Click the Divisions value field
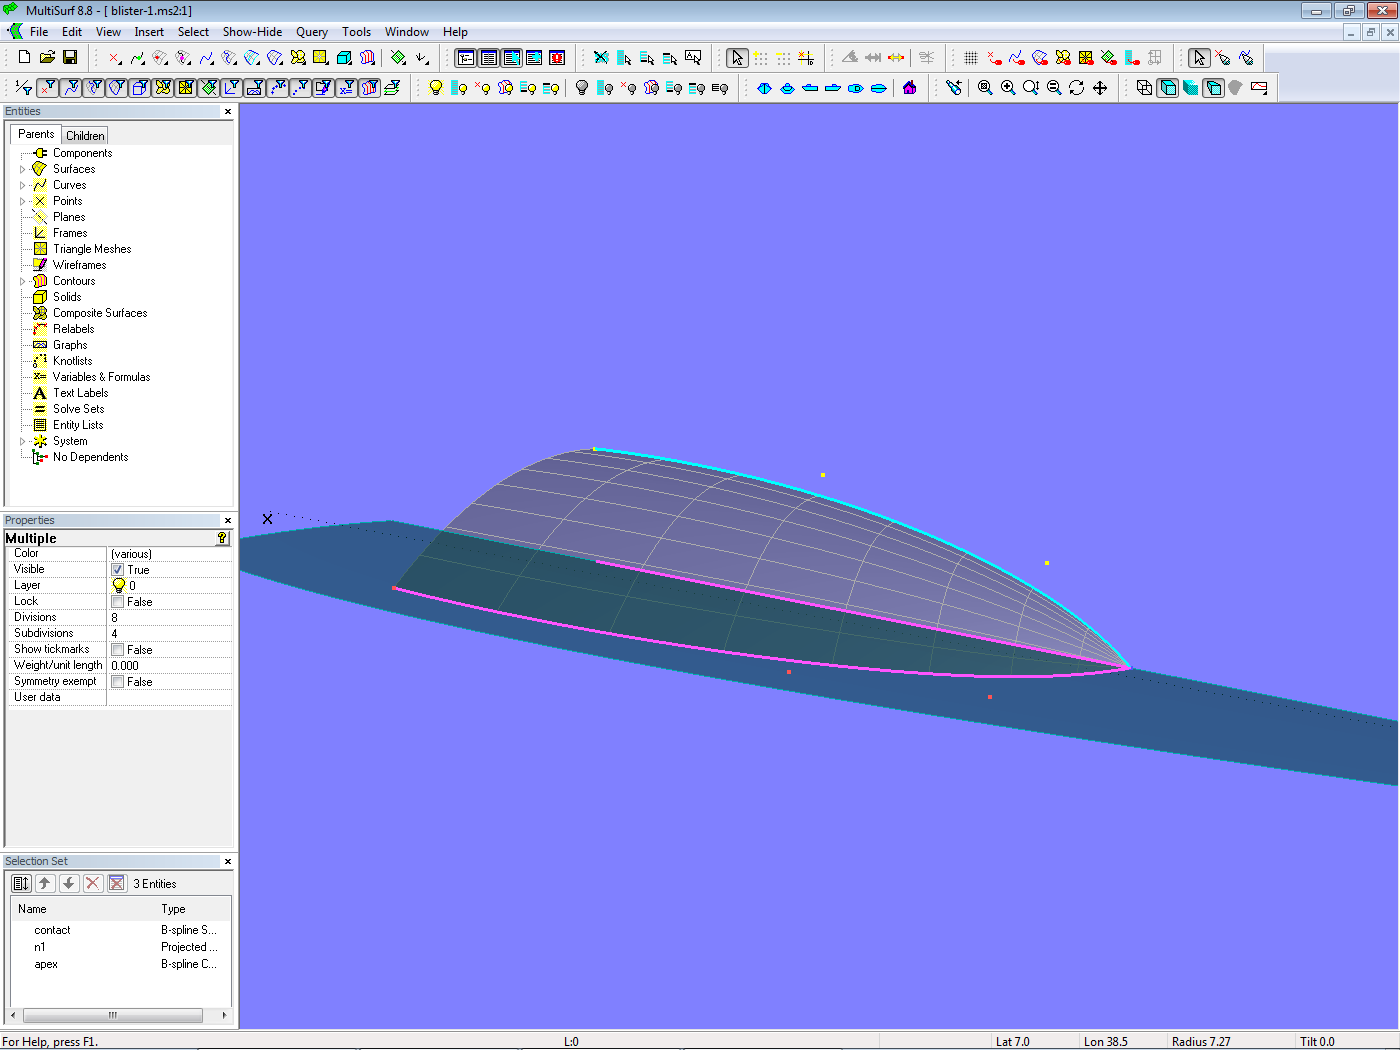This screenshot has height=1050, width=1400. click(168, 618)
